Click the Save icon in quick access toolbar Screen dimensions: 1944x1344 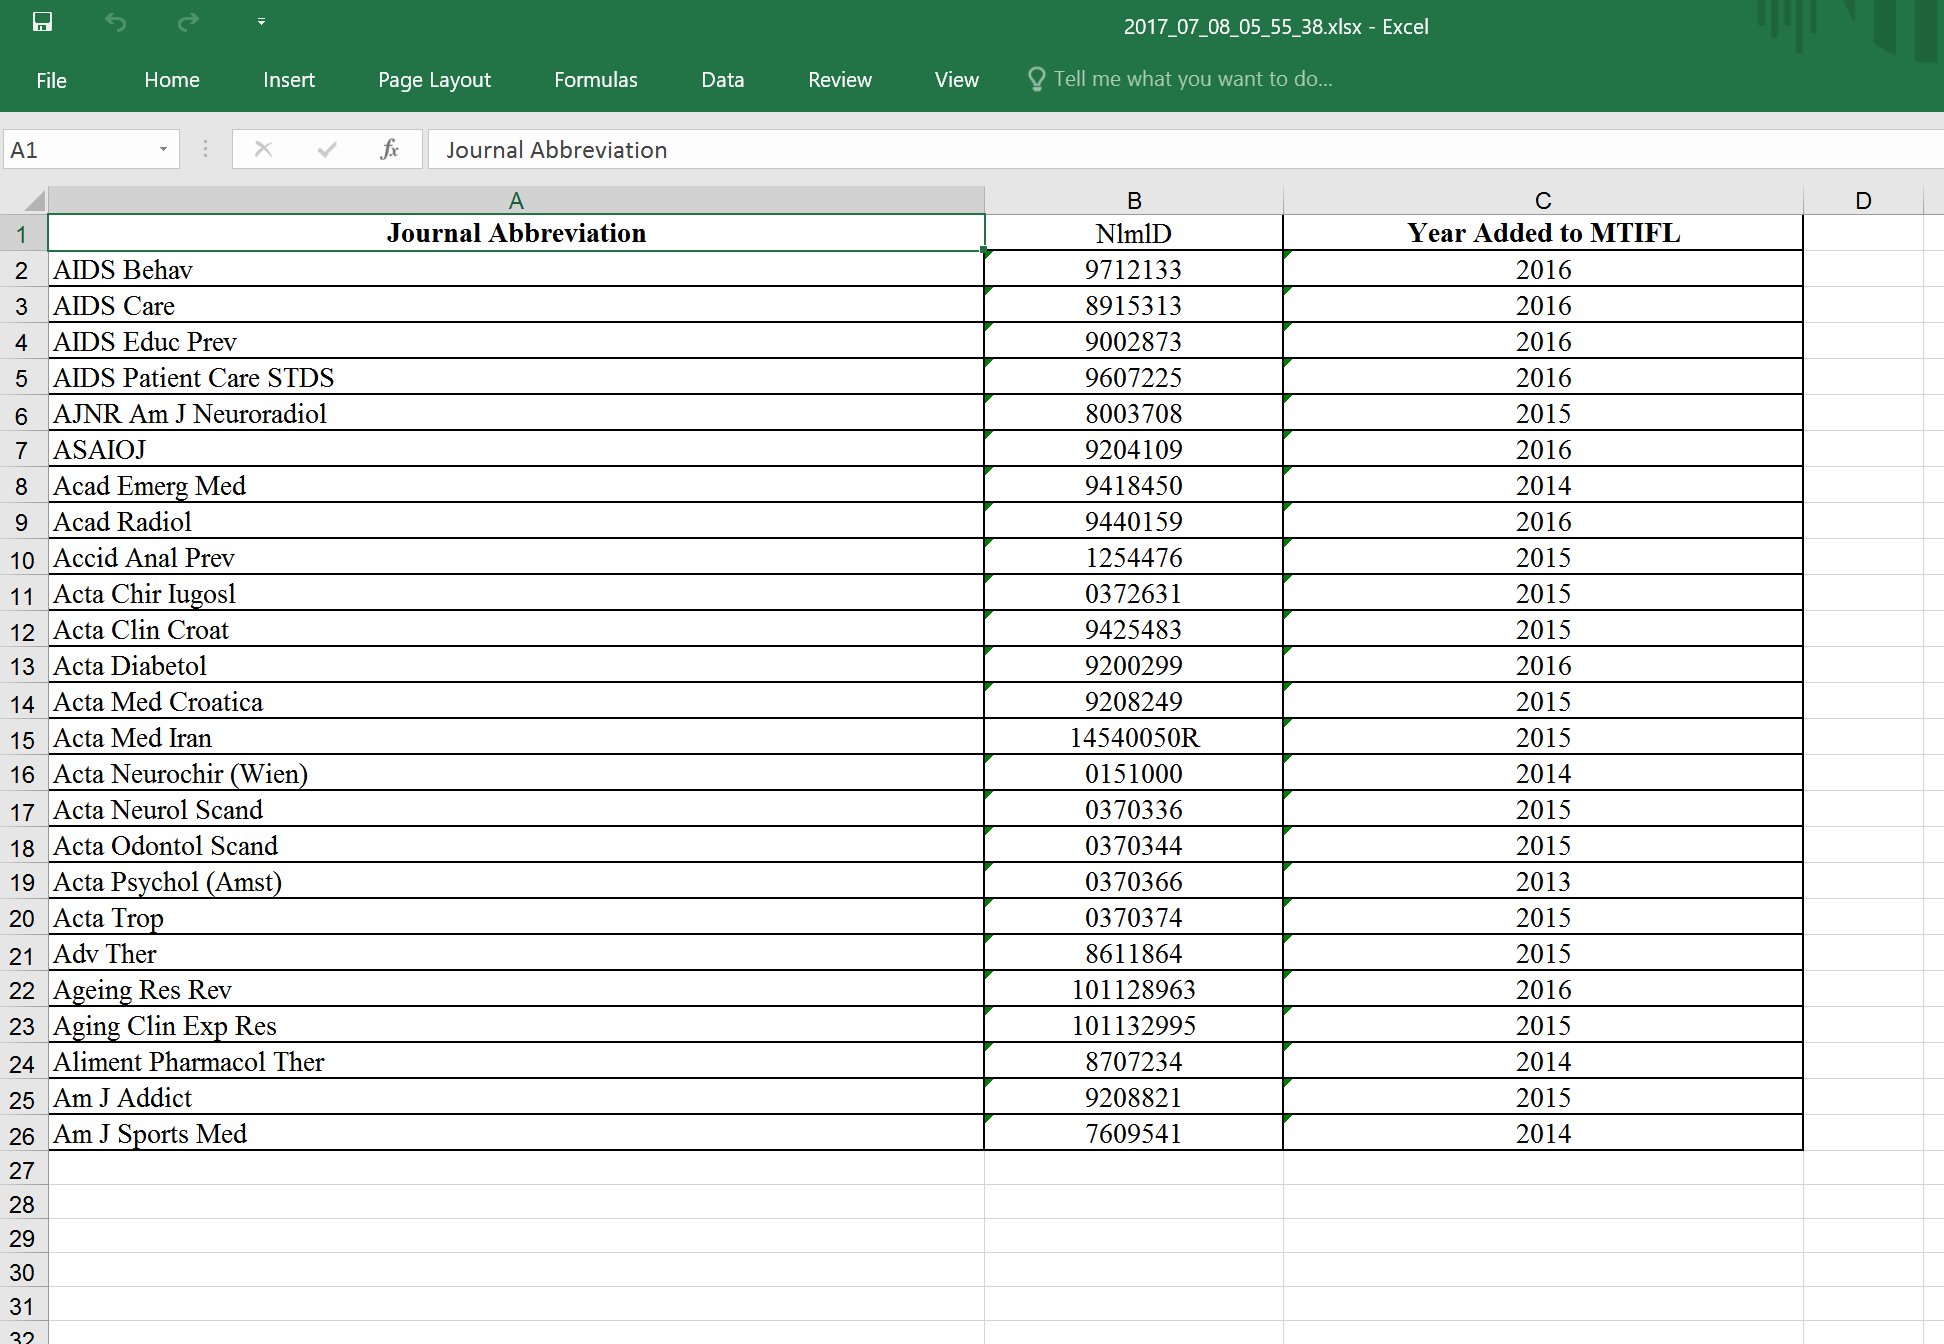coord(42,22)
